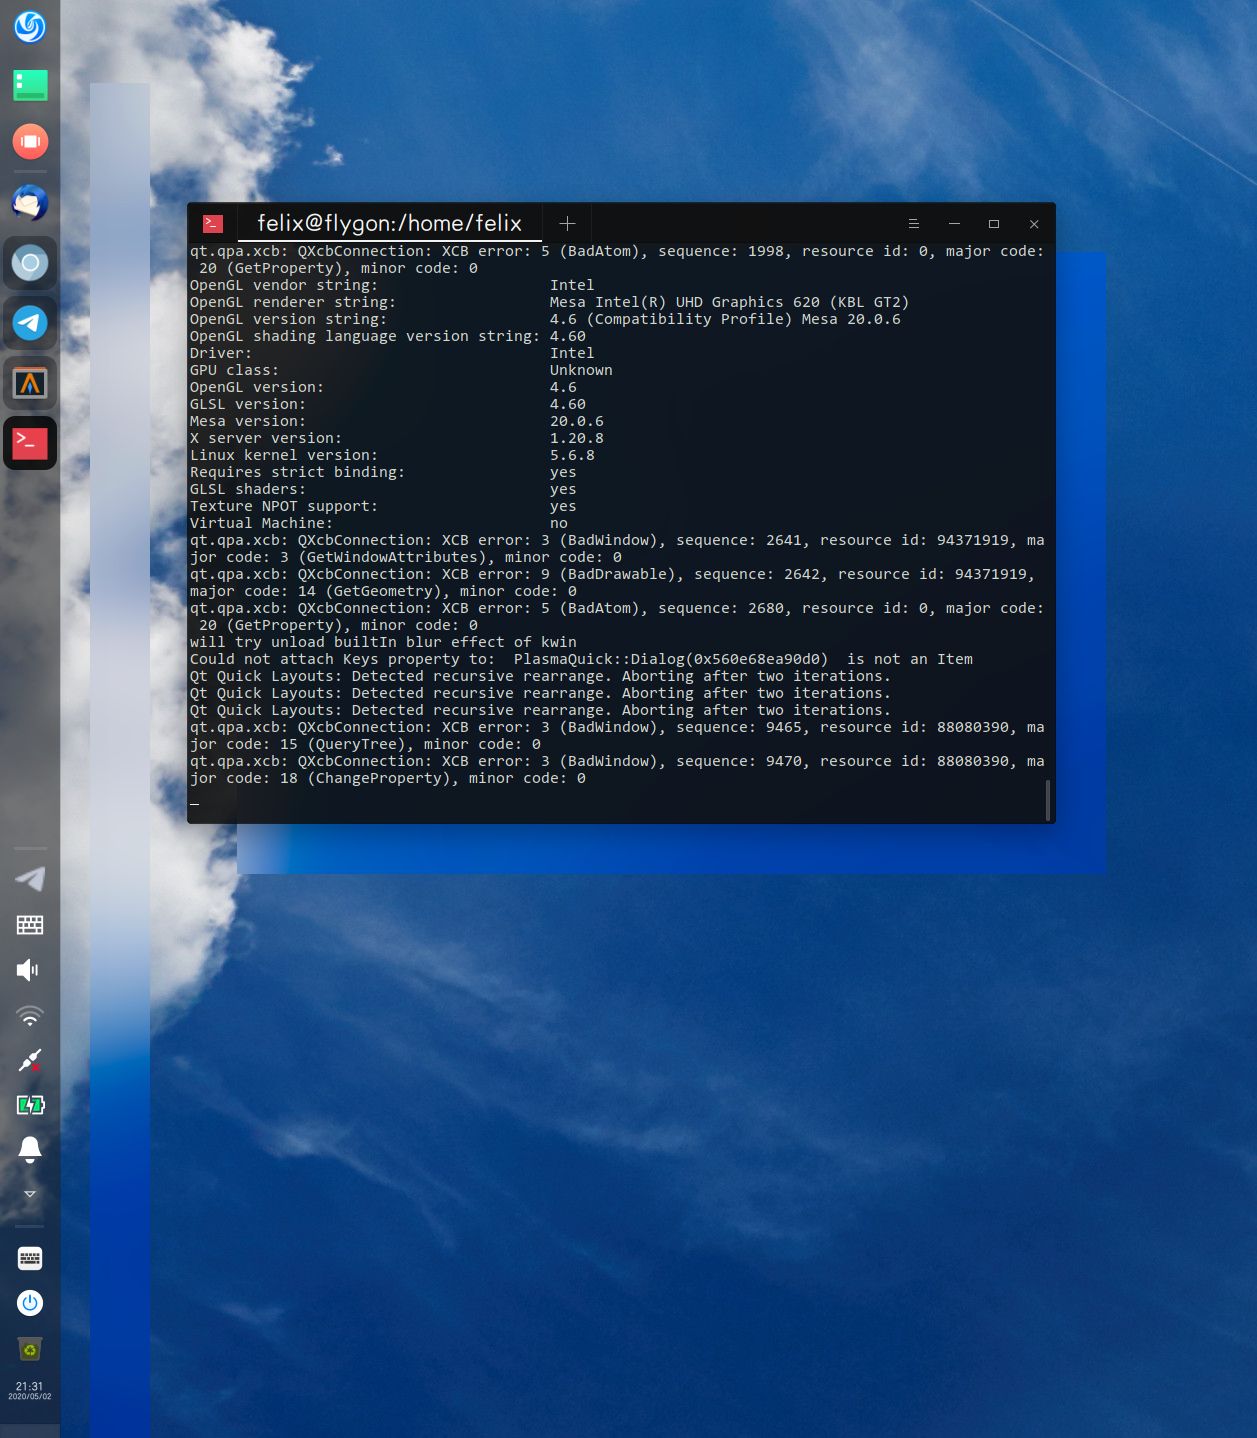
Task: Open the Deepin Launcher from the dock
Action: tap(29, 29)
